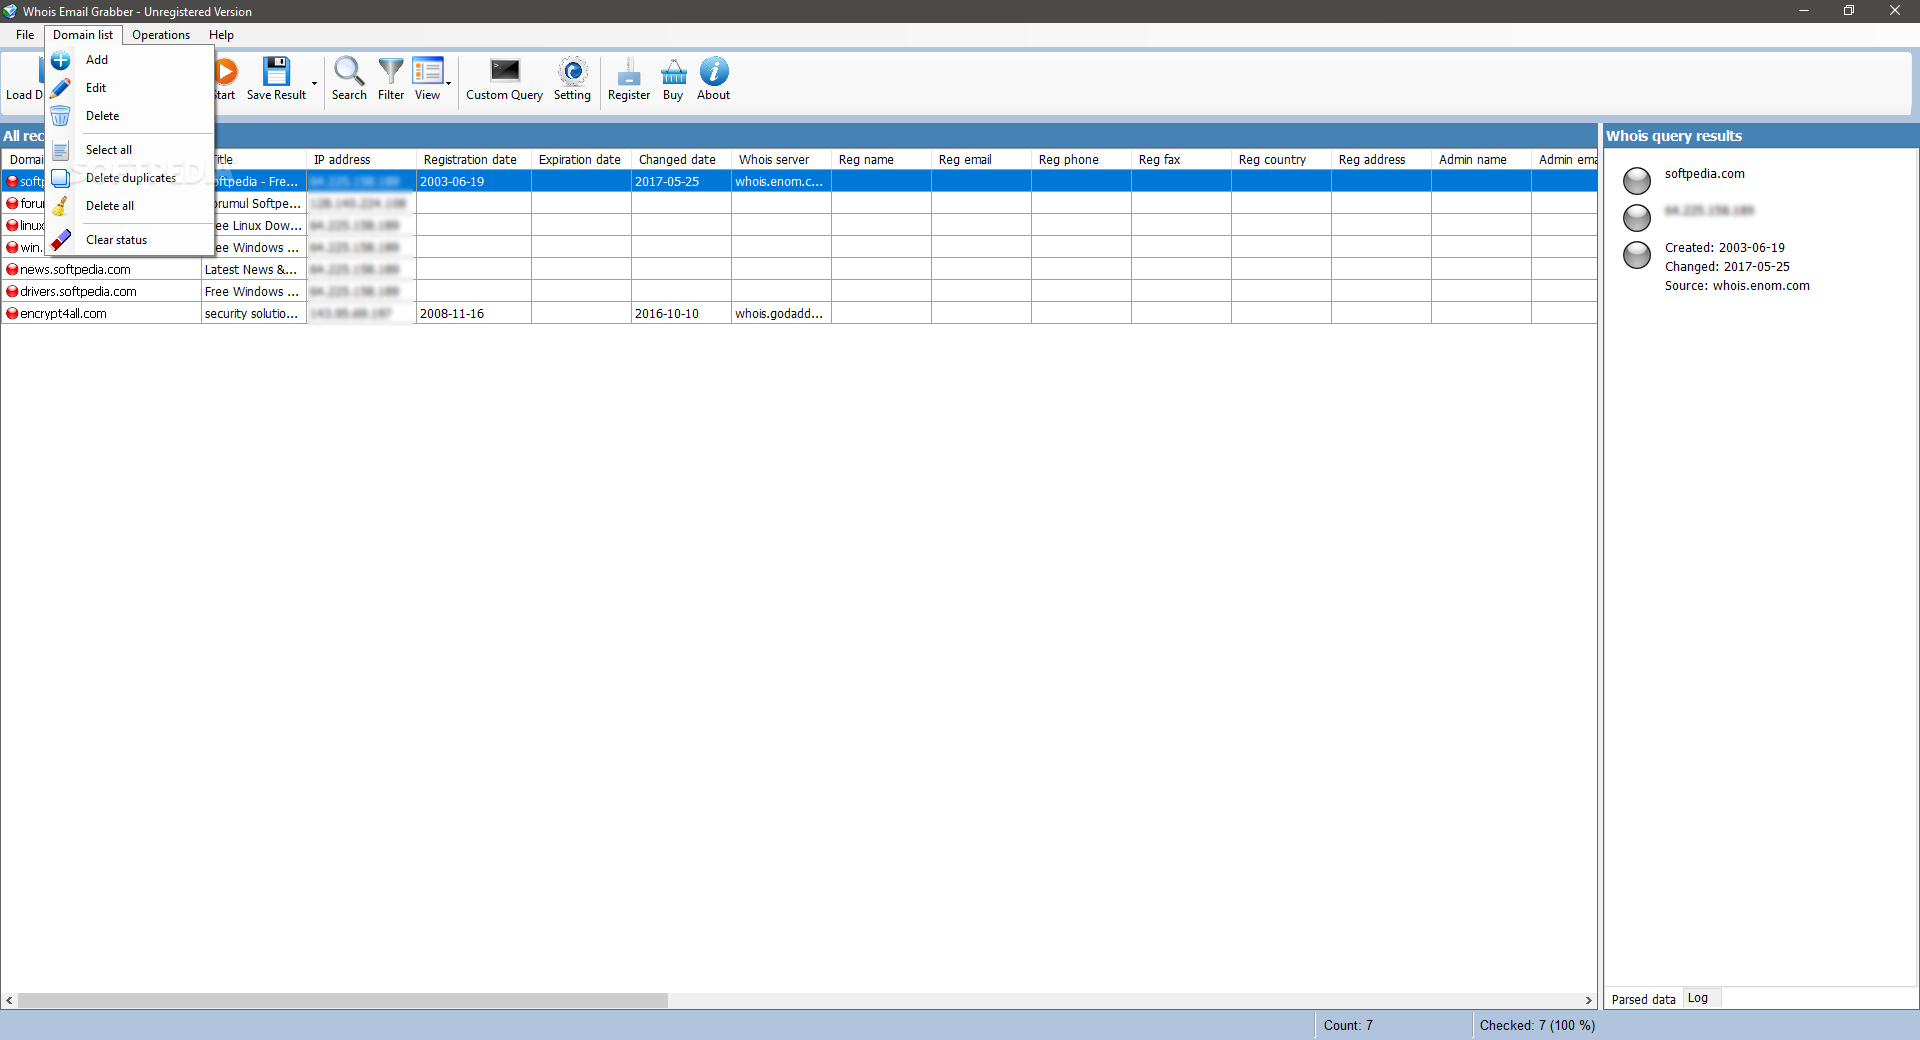
Task: Close the Domain list menu
Action: [83, 35]
